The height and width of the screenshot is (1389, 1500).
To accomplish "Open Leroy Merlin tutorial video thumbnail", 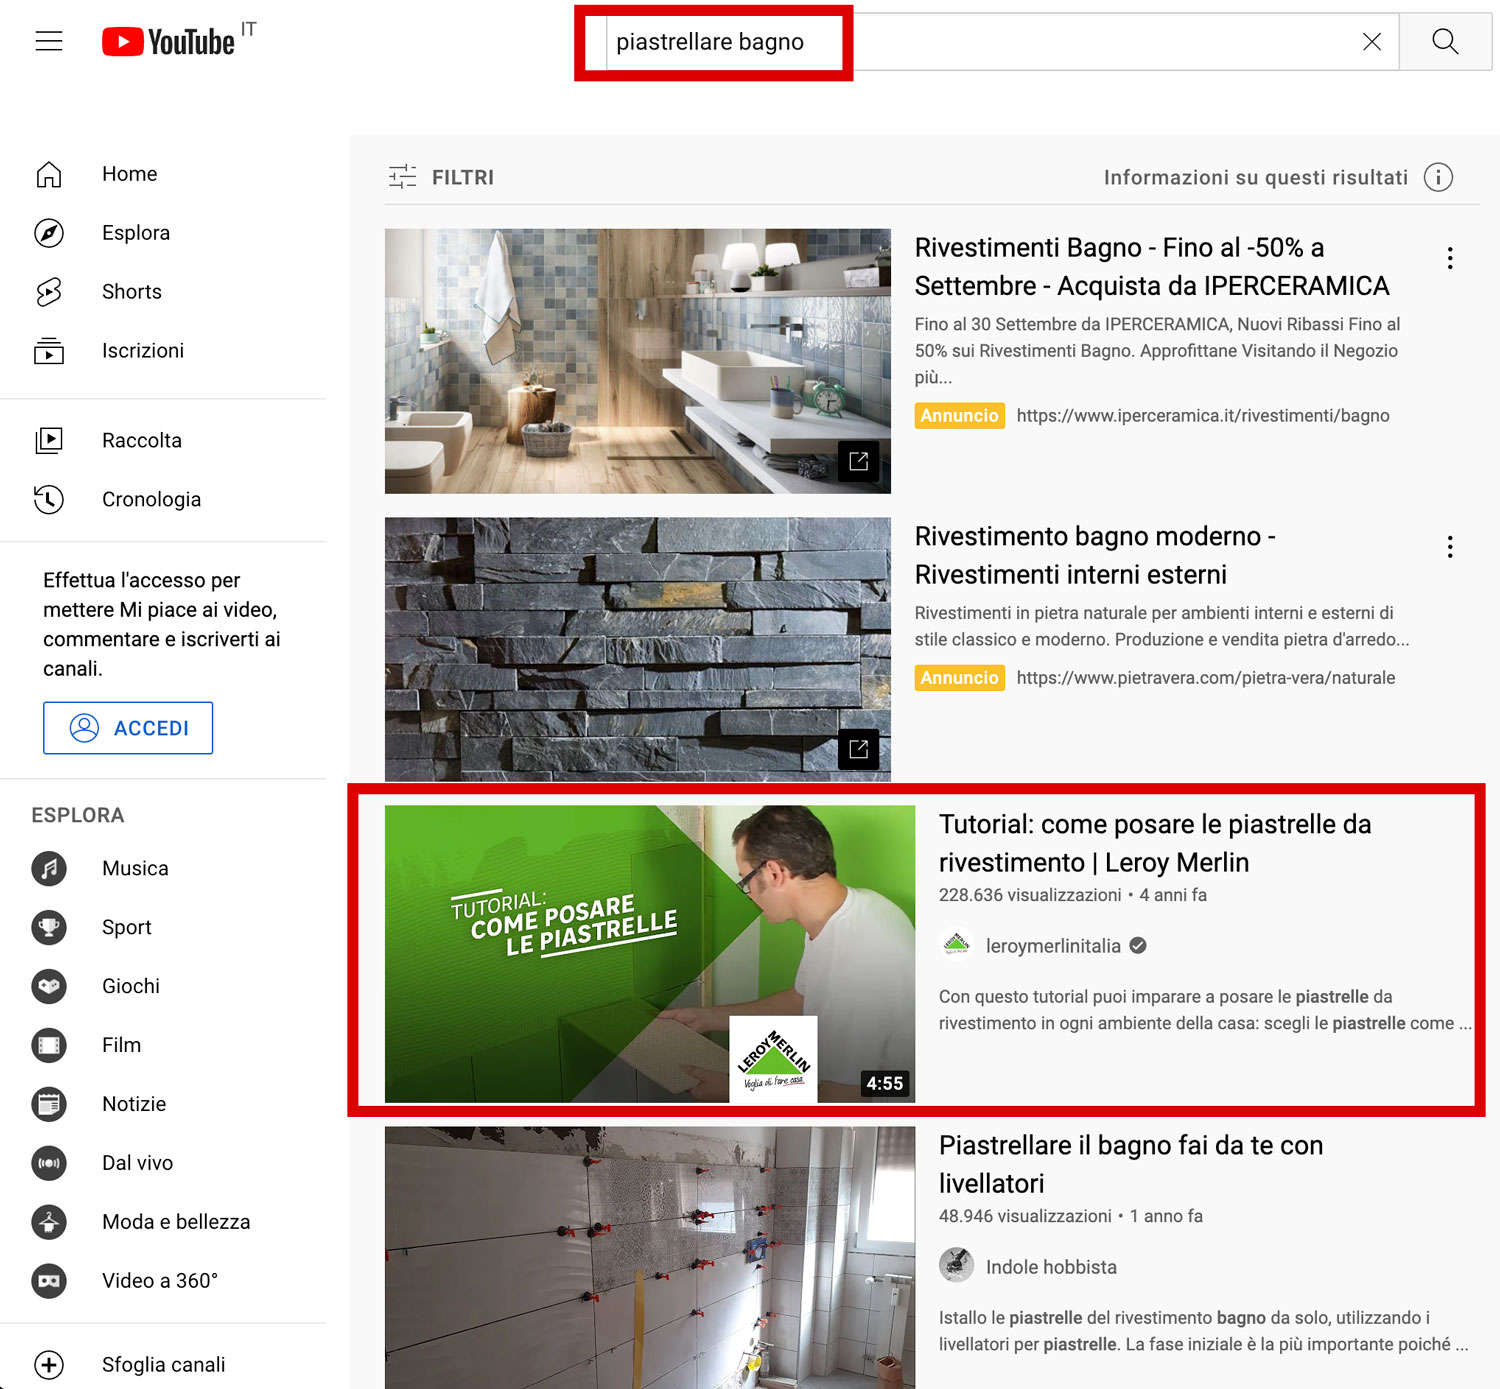I will point(650,954).
